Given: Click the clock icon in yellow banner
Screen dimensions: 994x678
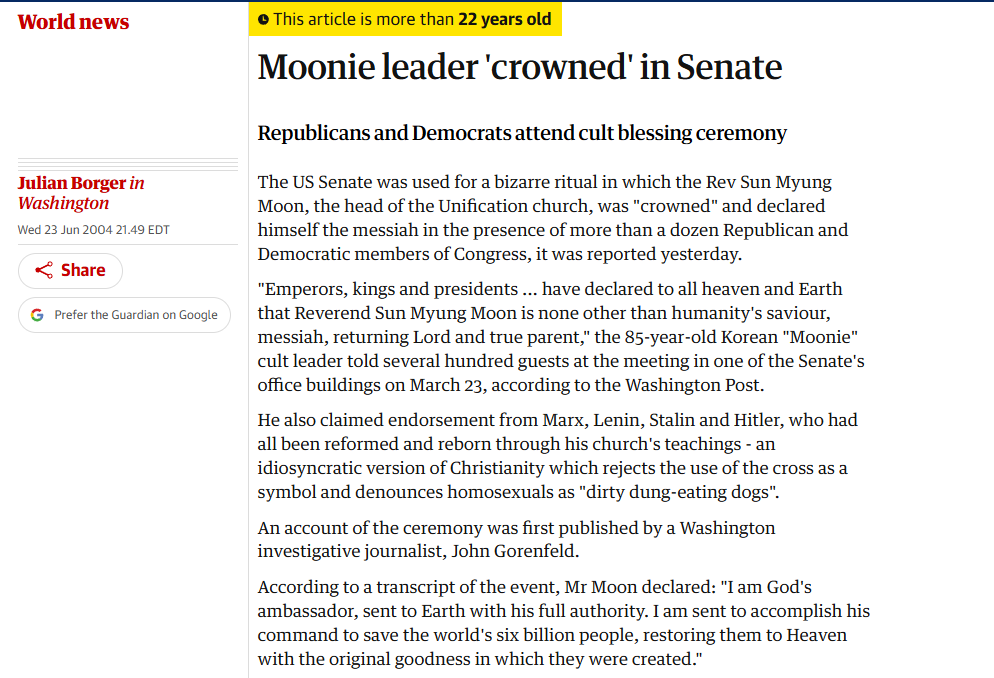Looking at the screenshot, I should 263,20.
